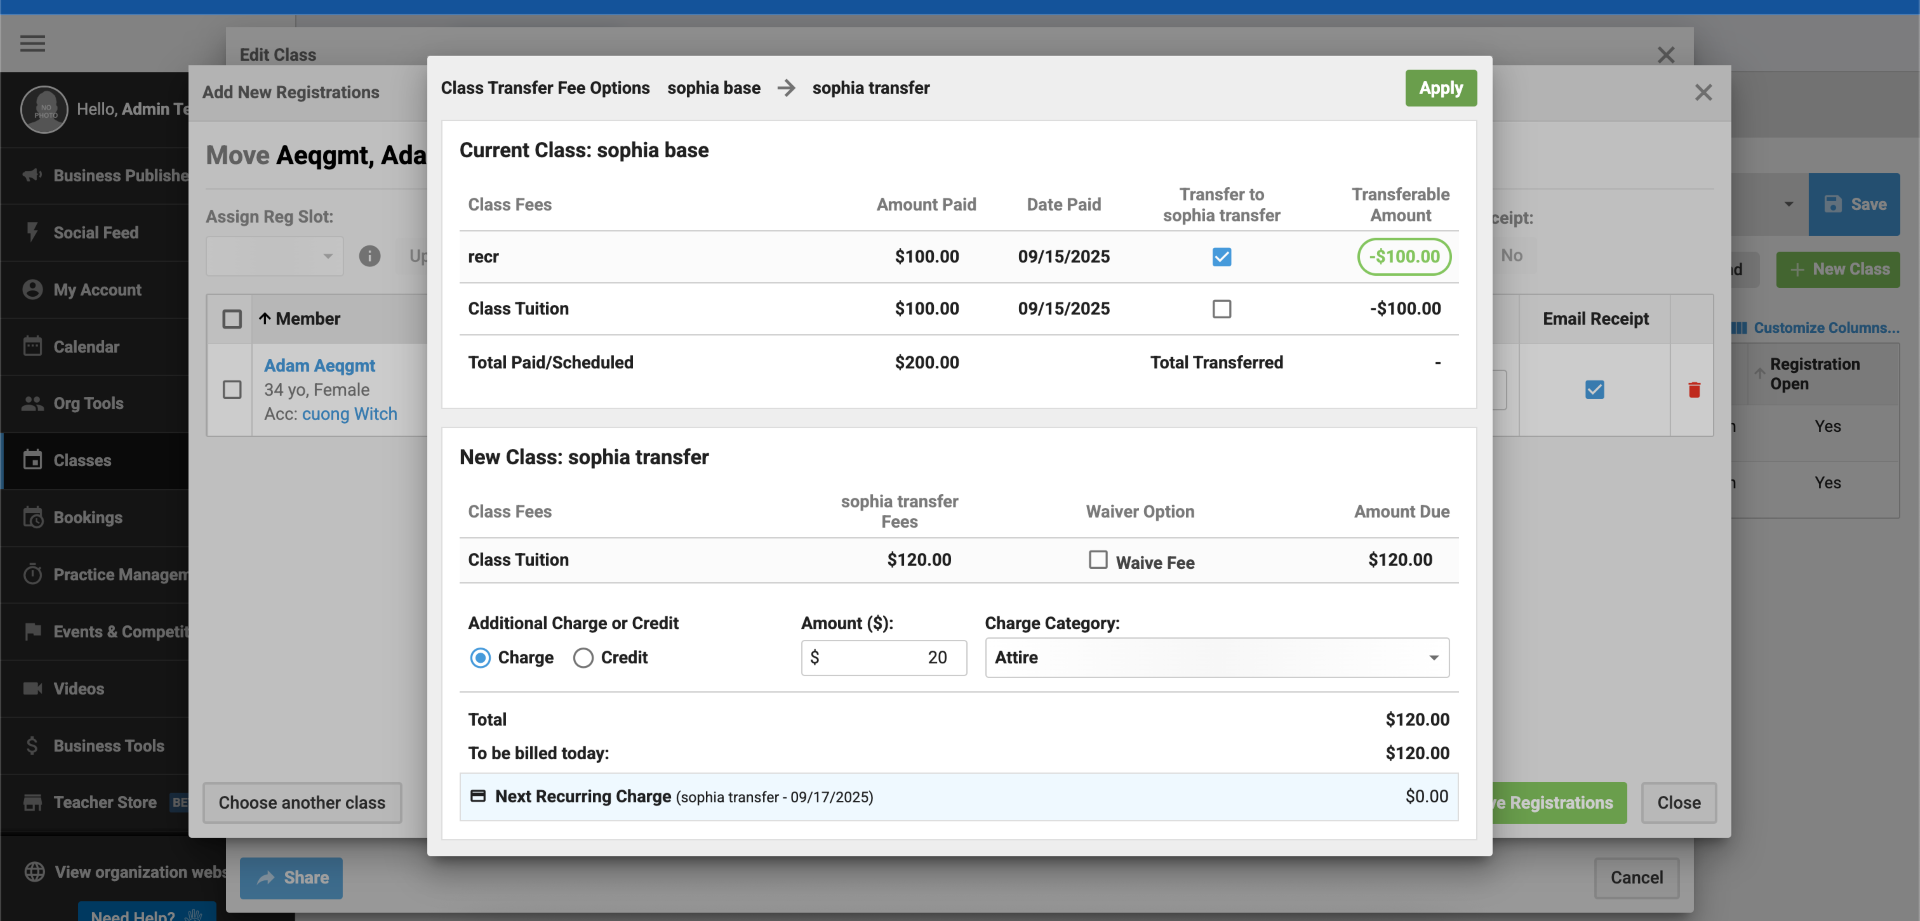Click the red trash delete icon

[x=1694, y=390]
